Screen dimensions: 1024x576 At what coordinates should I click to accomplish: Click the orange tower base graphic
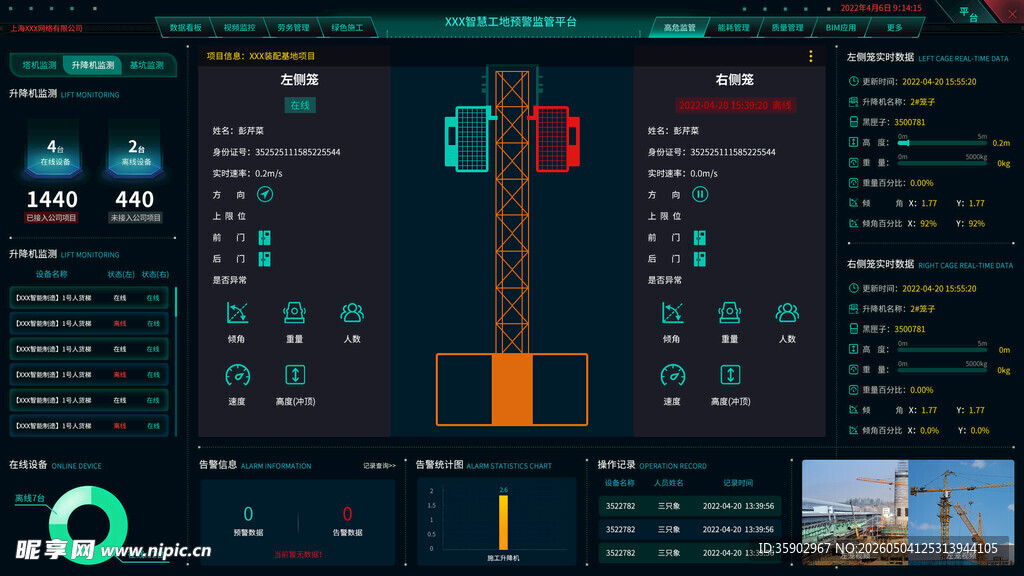(x=512, y=390)
